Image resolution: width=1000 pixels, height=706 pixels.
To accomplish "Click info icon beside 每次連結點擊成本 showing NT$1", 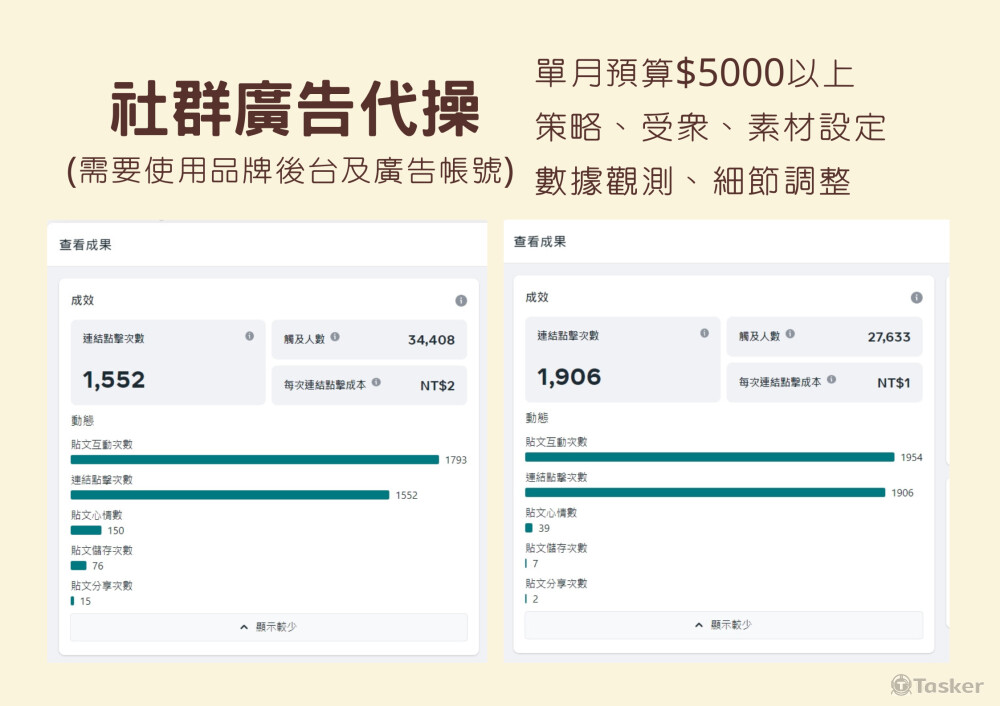I will (831, 380).
